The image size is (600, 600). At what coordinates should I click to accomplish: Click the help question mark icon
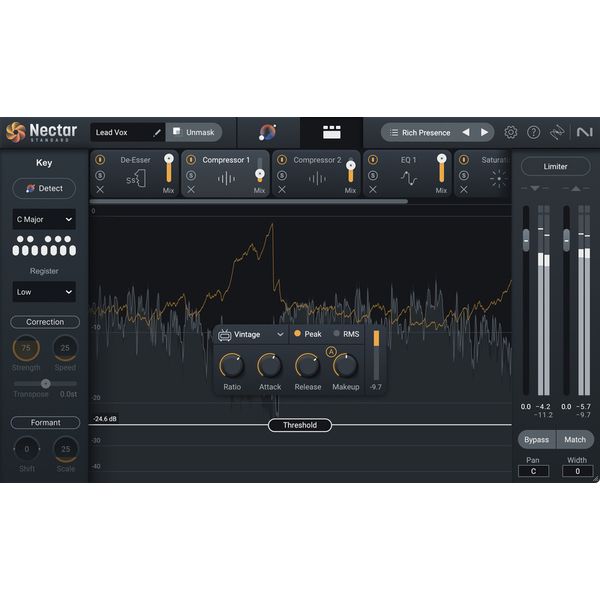point(533,132)
